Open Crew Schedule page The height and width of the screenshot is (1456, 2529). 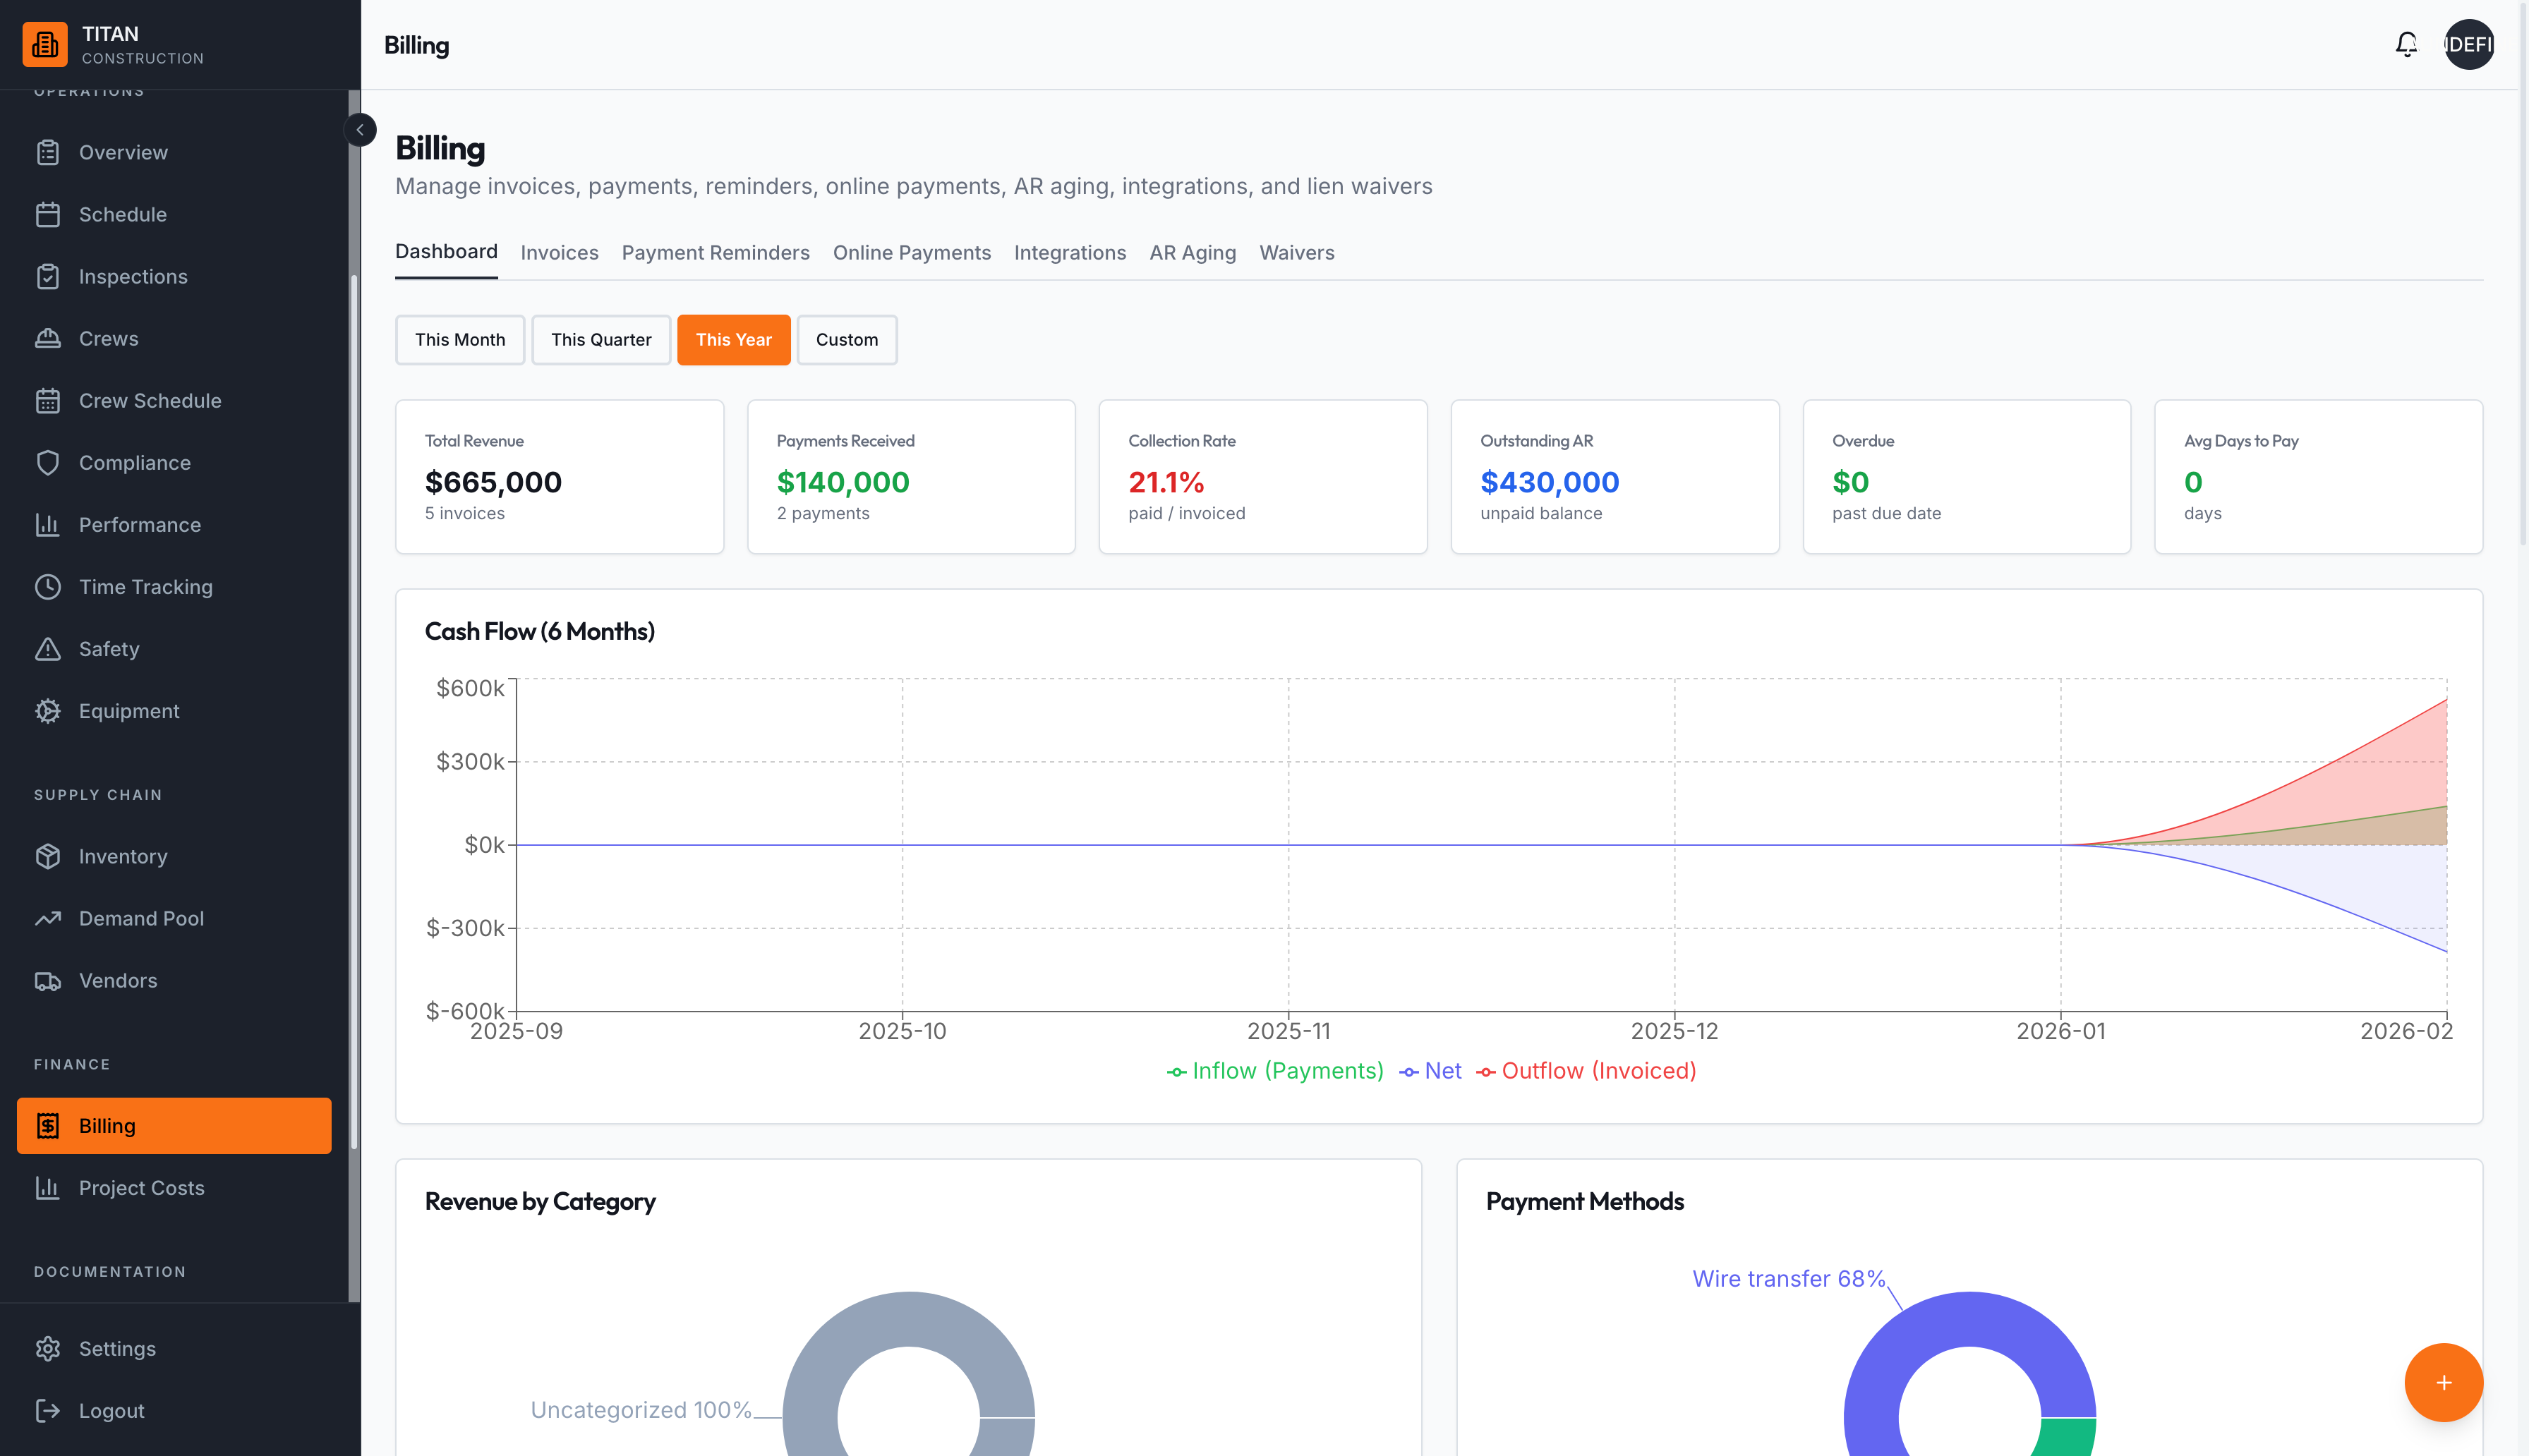(174, 401)
